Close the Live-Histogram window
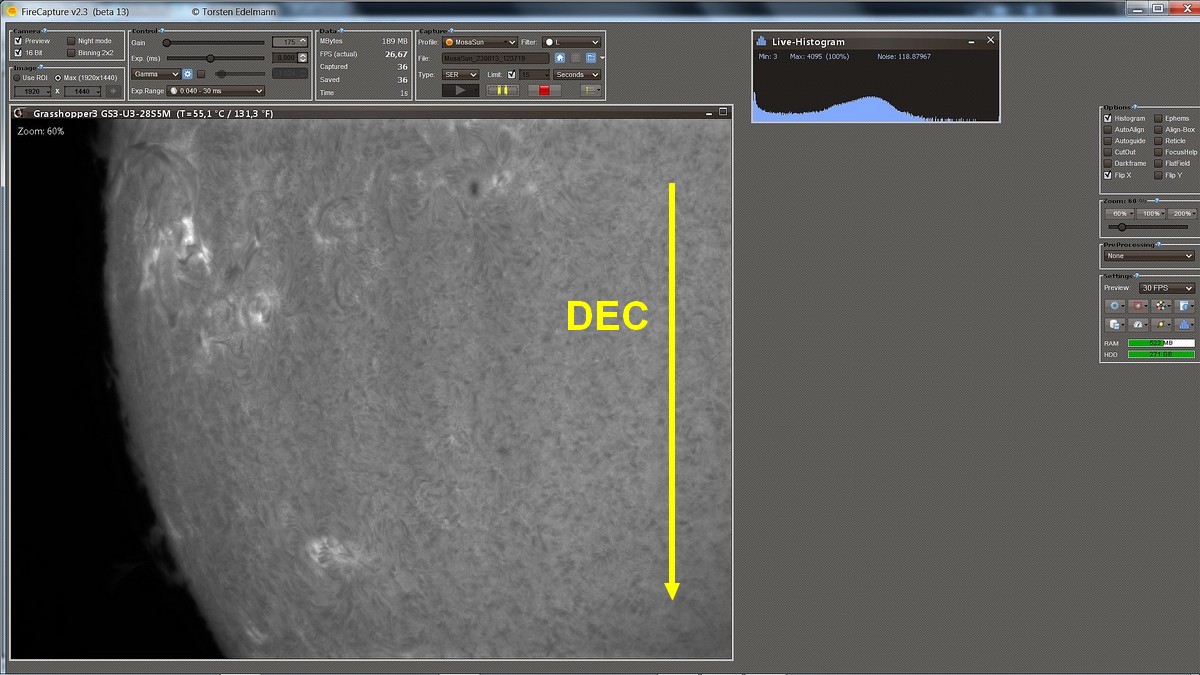1200x675 pixels. pos(990,40)
